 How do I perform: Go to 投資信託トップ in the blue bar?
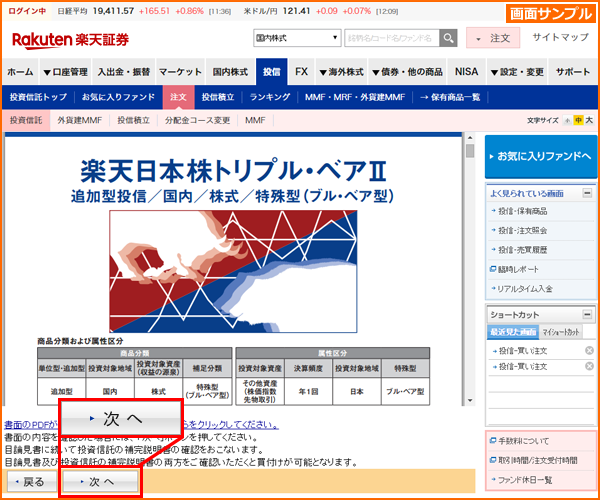point(38,97)
